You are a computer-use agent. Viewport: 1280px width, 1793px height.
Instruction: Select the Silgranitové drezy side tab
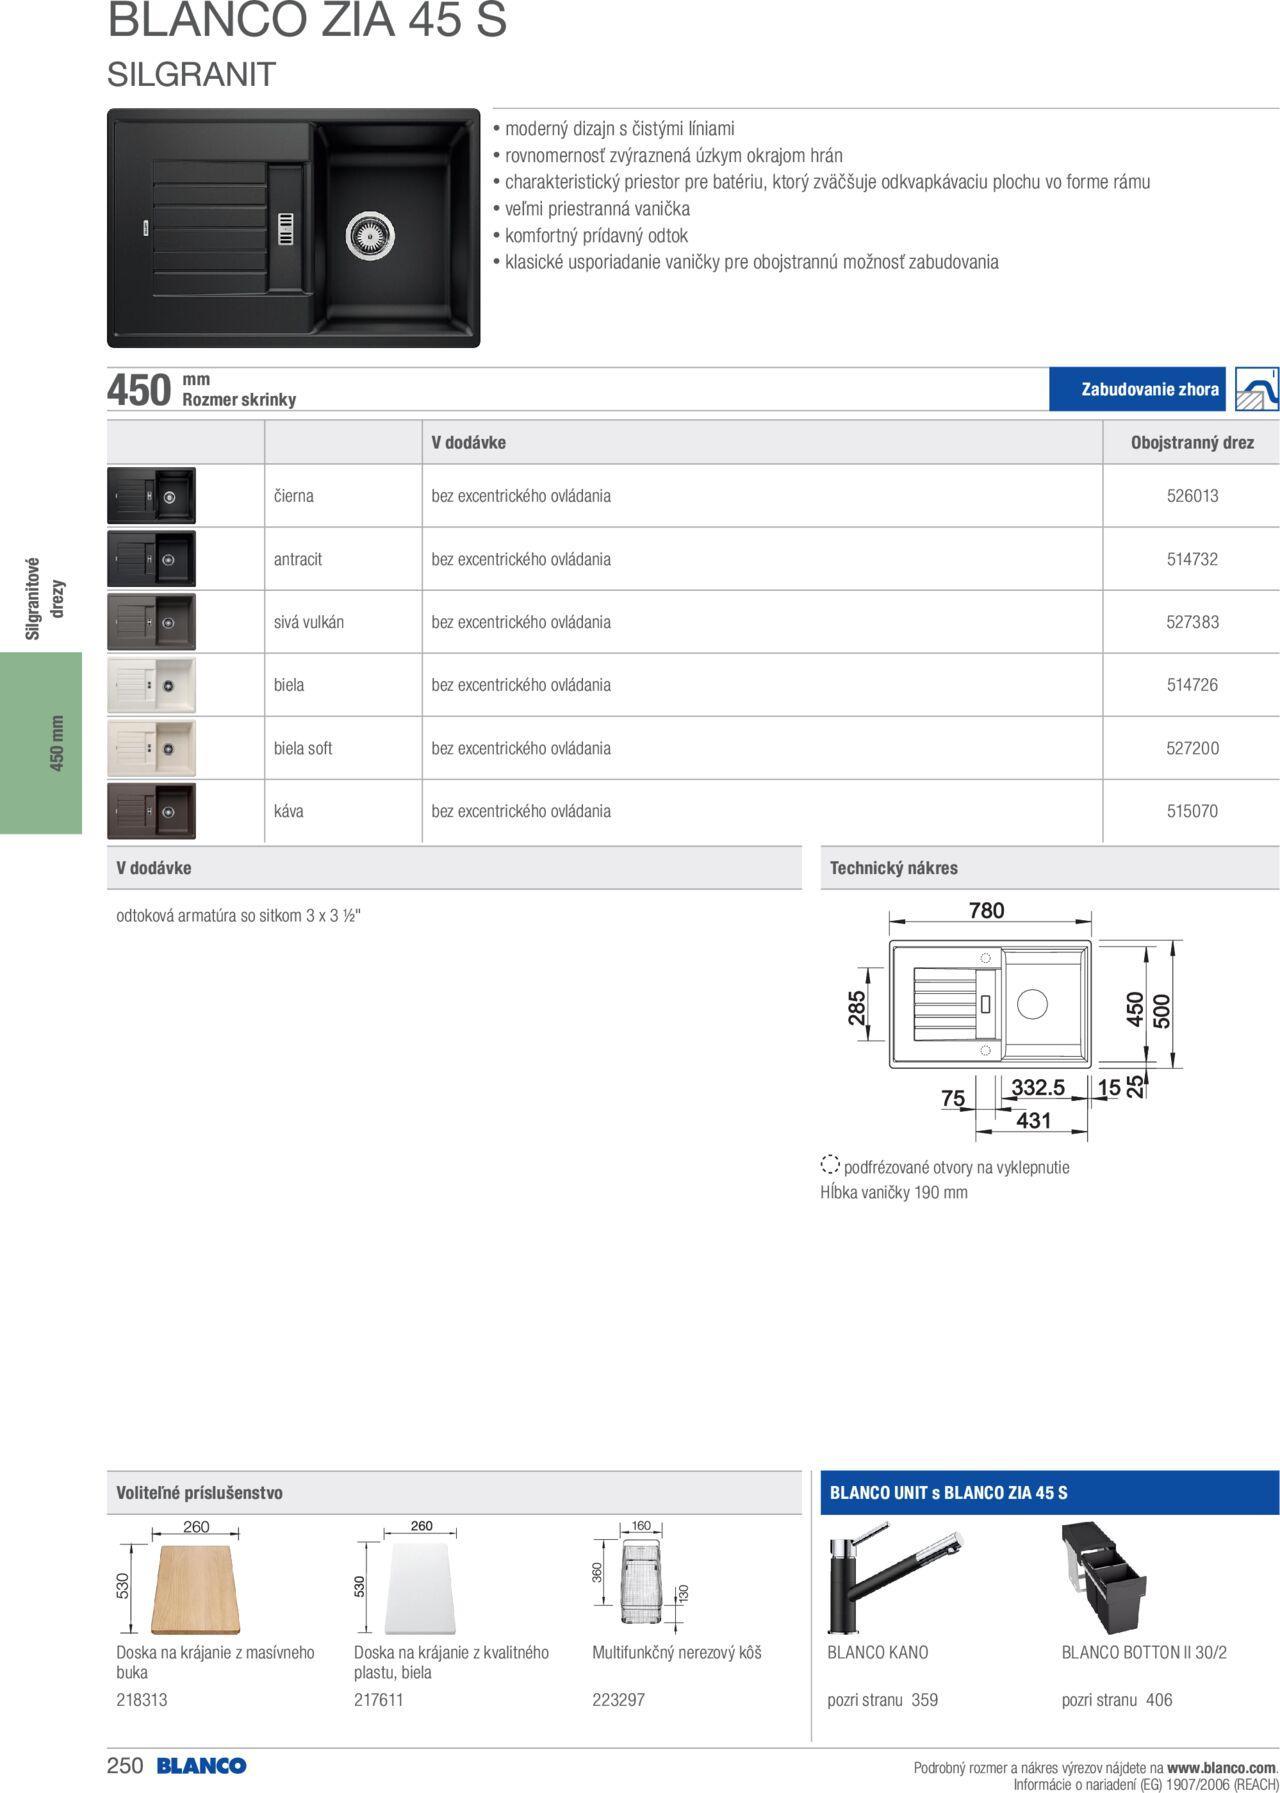(x=41, y=598)
